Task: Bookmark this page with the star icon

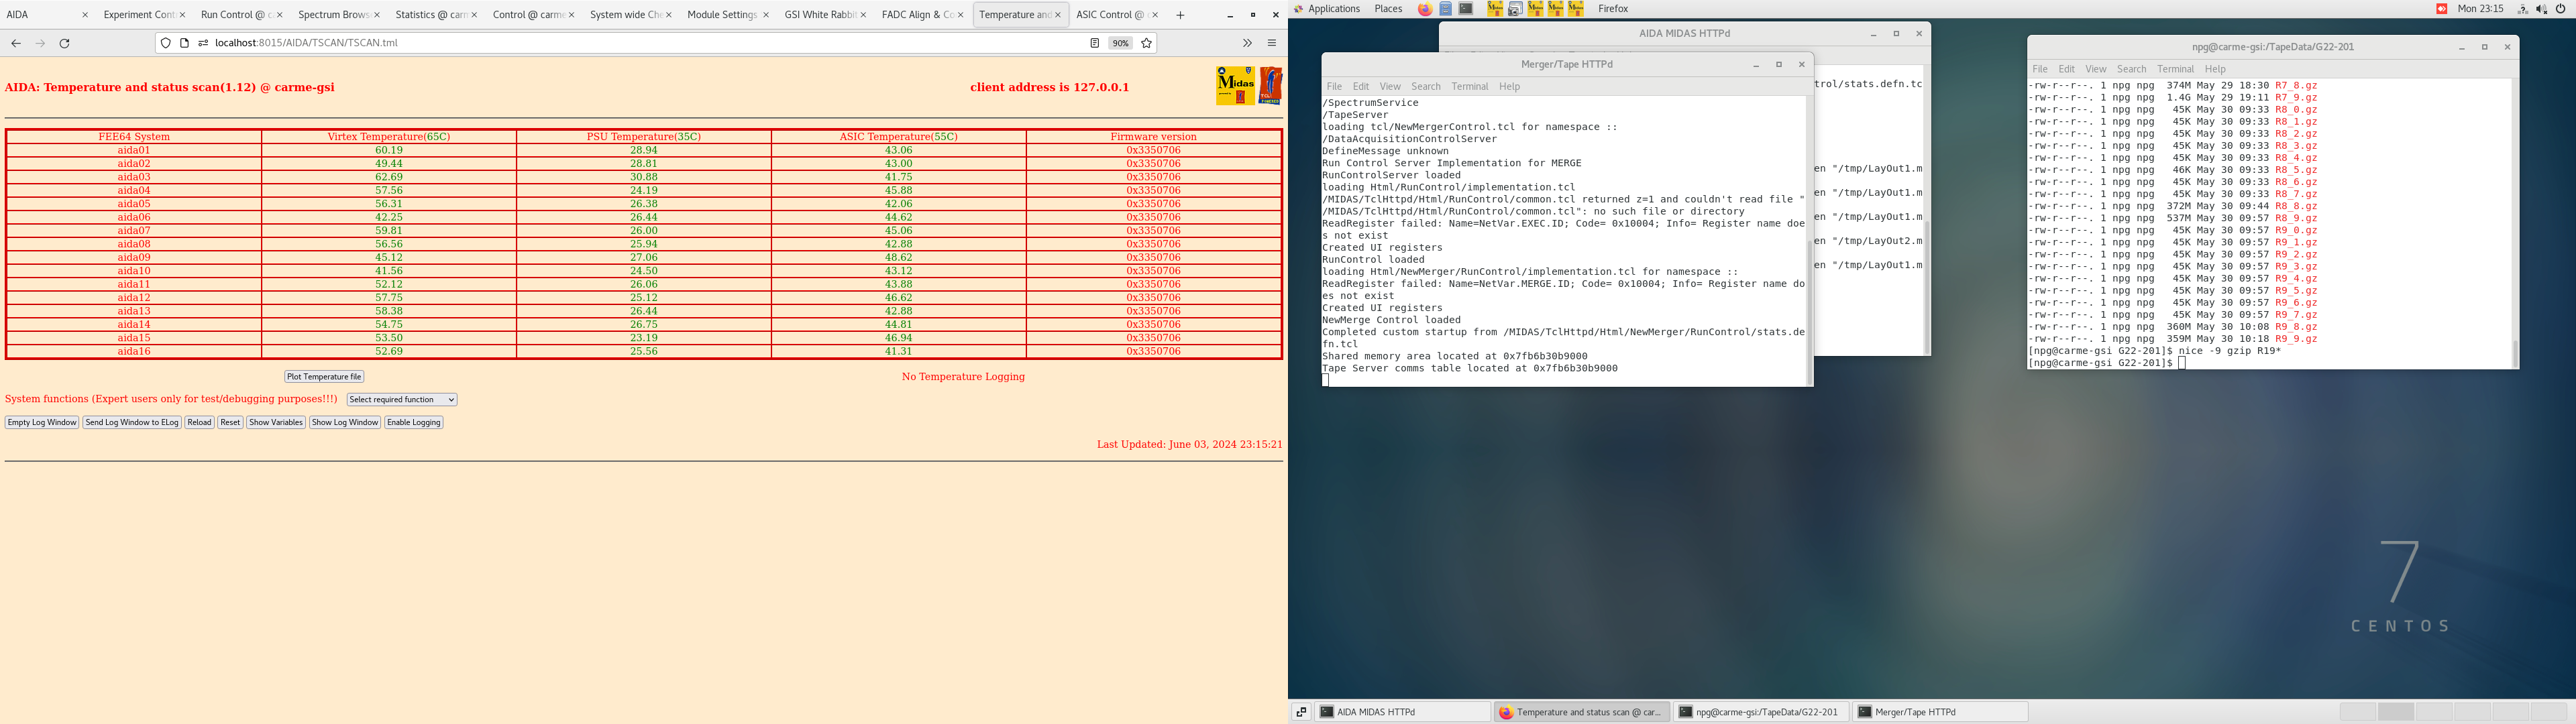Action: pos(1146,43)
